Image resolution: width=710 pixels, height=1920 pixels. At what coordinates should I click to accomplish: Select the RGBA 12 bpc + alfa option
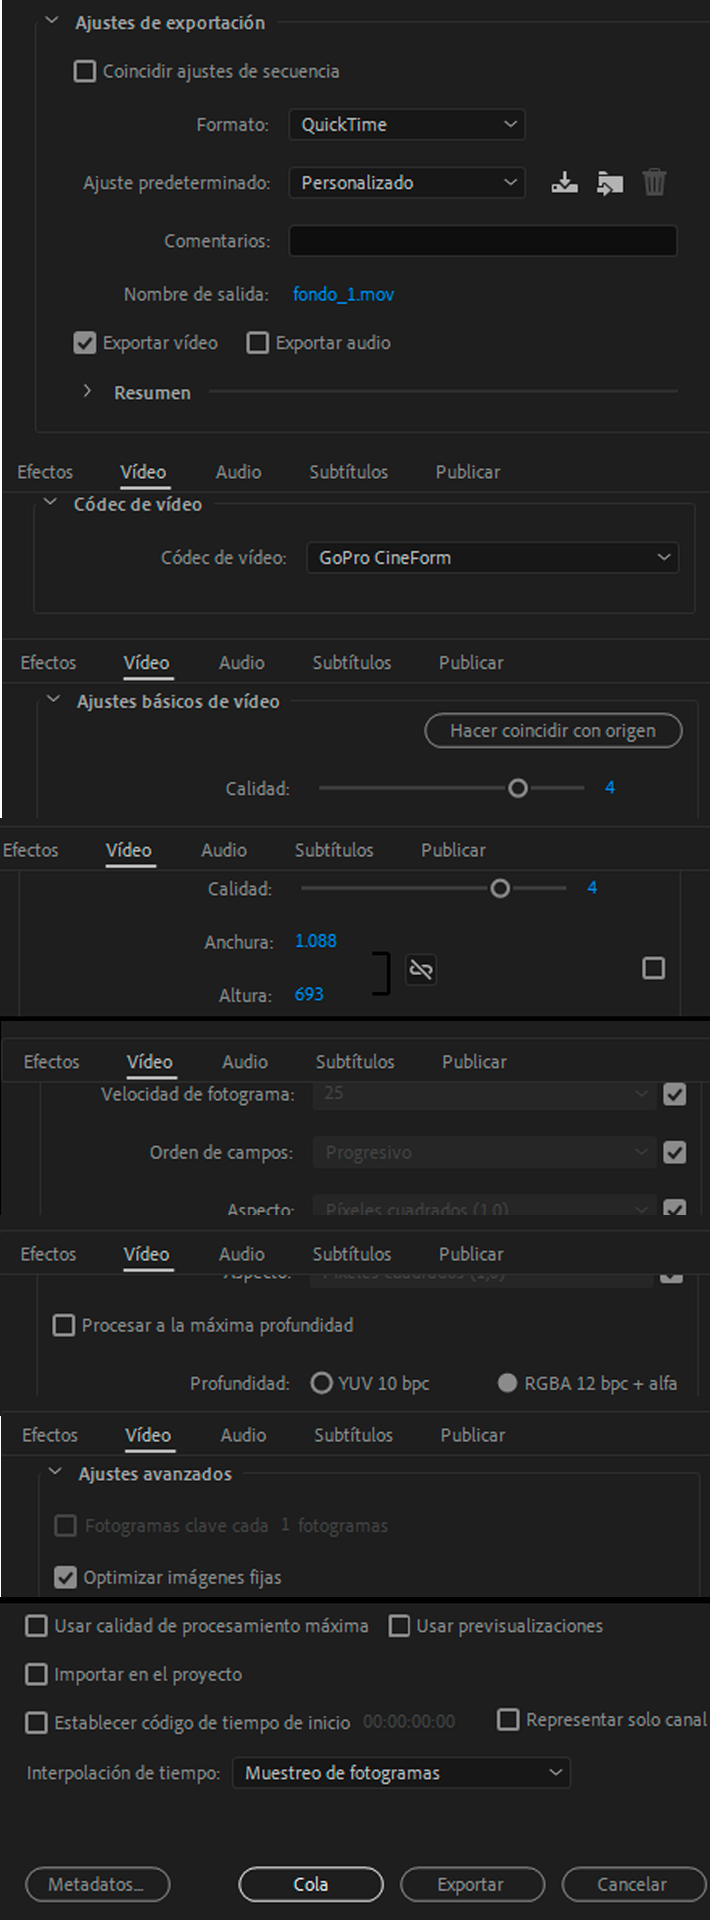pyautogui.click(x=507, y=1383)
